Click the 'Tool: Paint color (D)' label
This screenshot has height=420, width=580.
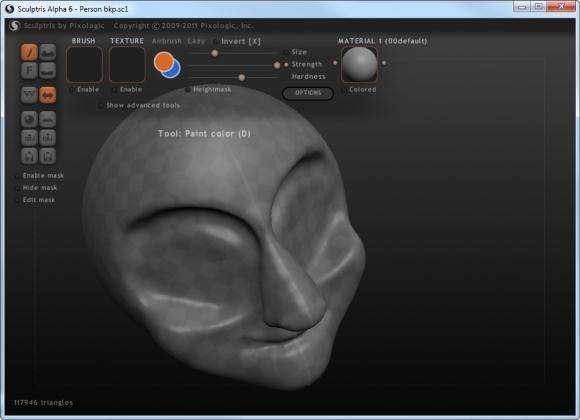pyautogui.click(x=204, y=134)
